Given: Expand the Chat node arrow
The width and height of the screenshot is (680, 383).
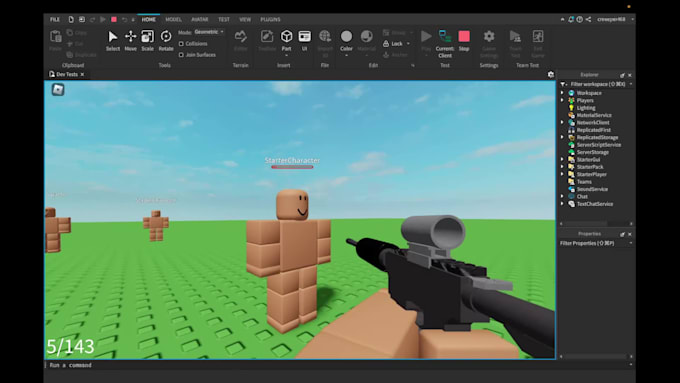Looking at the screenshot, I should (562, 196).
